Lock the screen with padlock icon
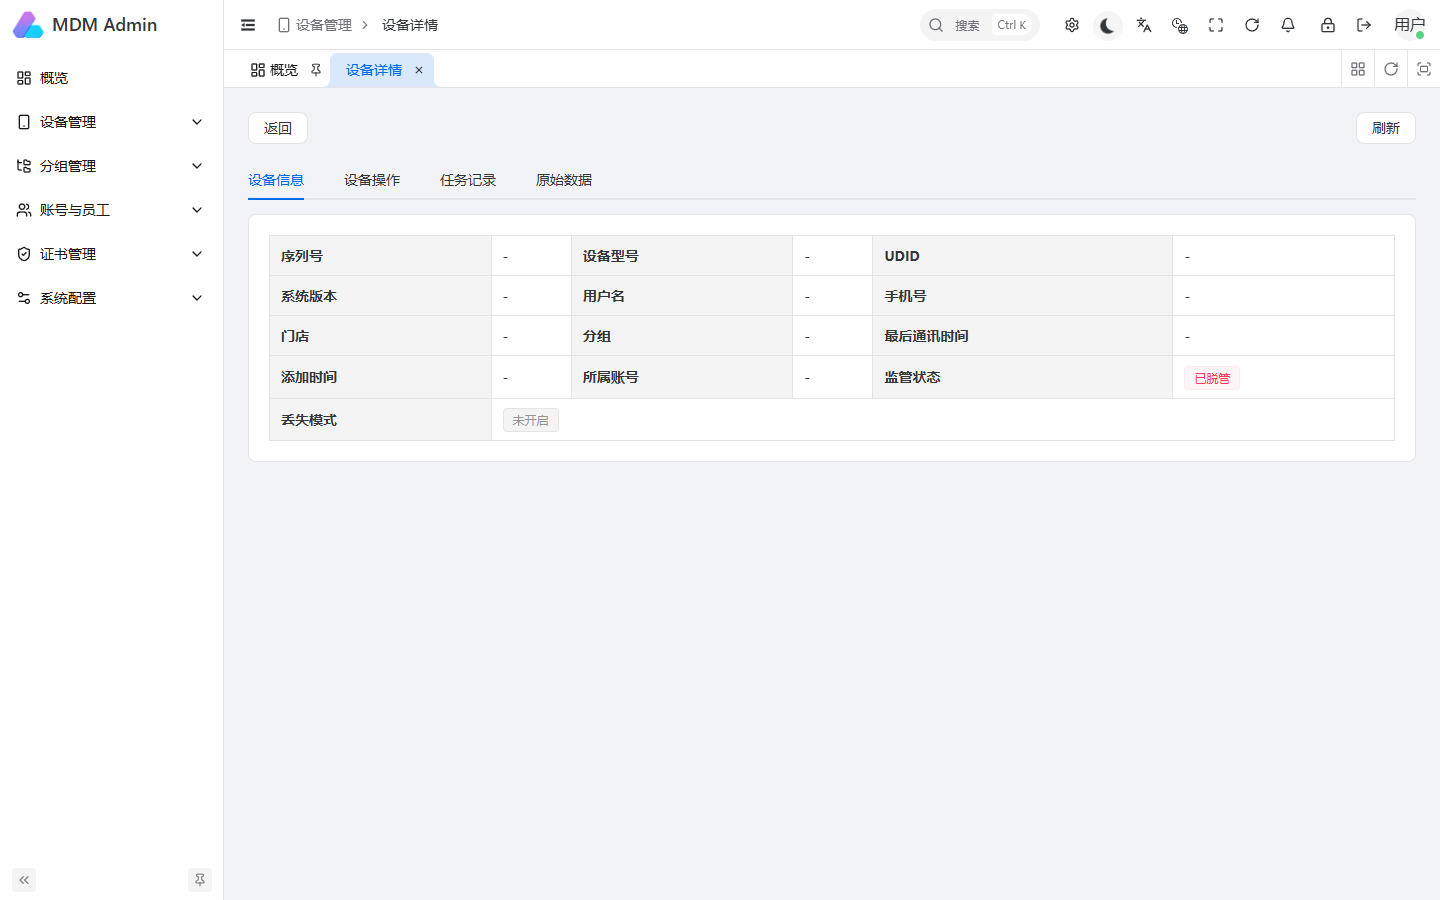This screenshot has height=900, width=1440. pyautogui.click(x=1328, y=25)
